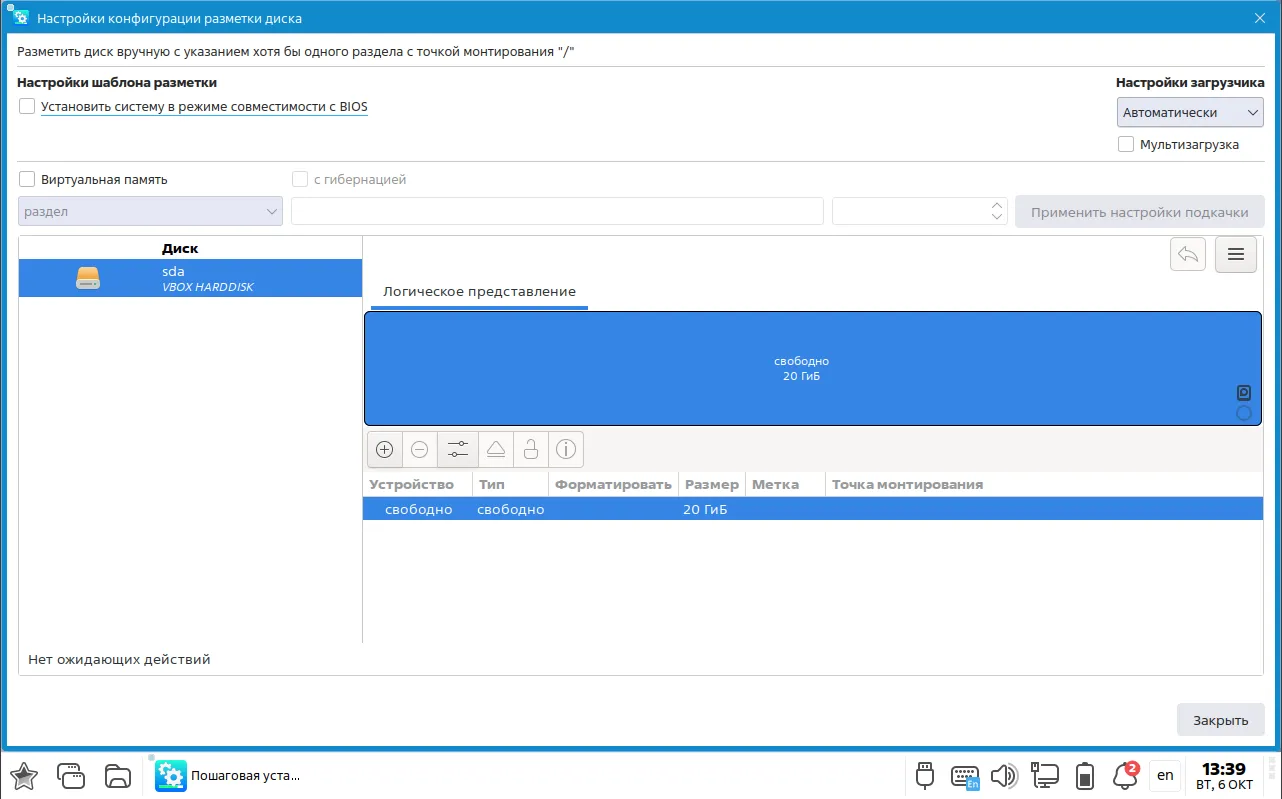Click the battery tray icon
Screen dimensions: 1282x799
coord(1085,775)
